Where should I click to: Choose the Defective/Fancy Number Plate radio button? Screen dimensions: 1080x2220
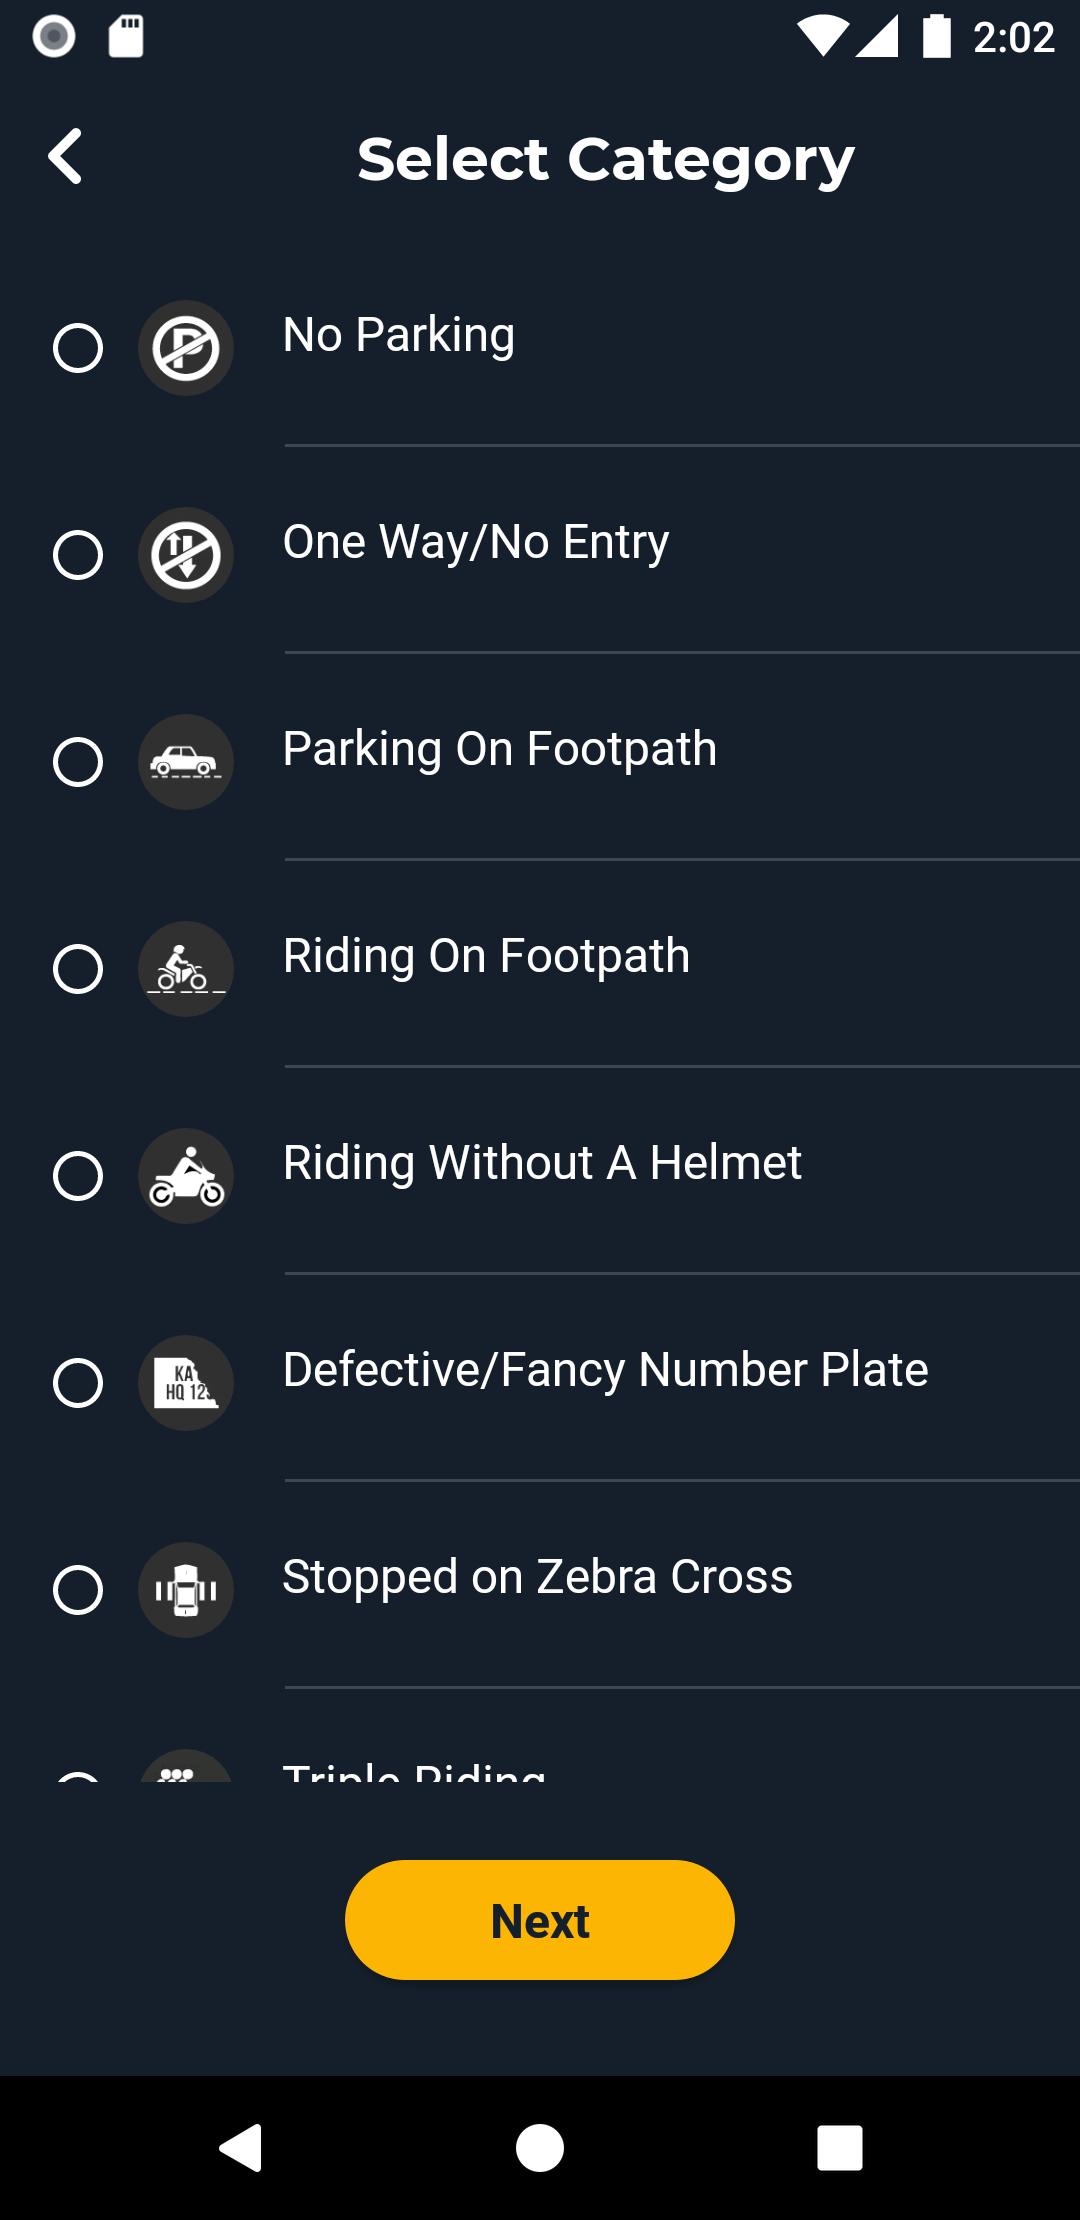[x=78, y=1383]
